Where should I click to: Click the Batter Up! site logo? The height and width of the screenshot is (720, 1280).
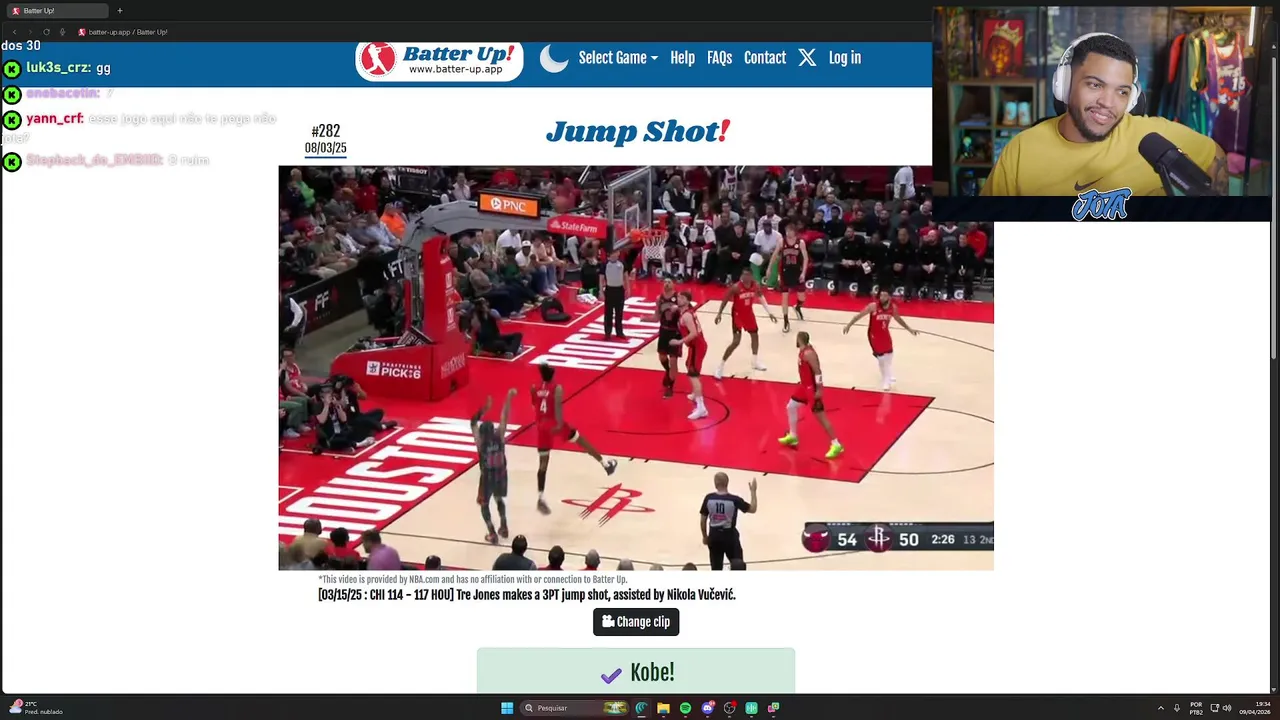click(439, 59)
